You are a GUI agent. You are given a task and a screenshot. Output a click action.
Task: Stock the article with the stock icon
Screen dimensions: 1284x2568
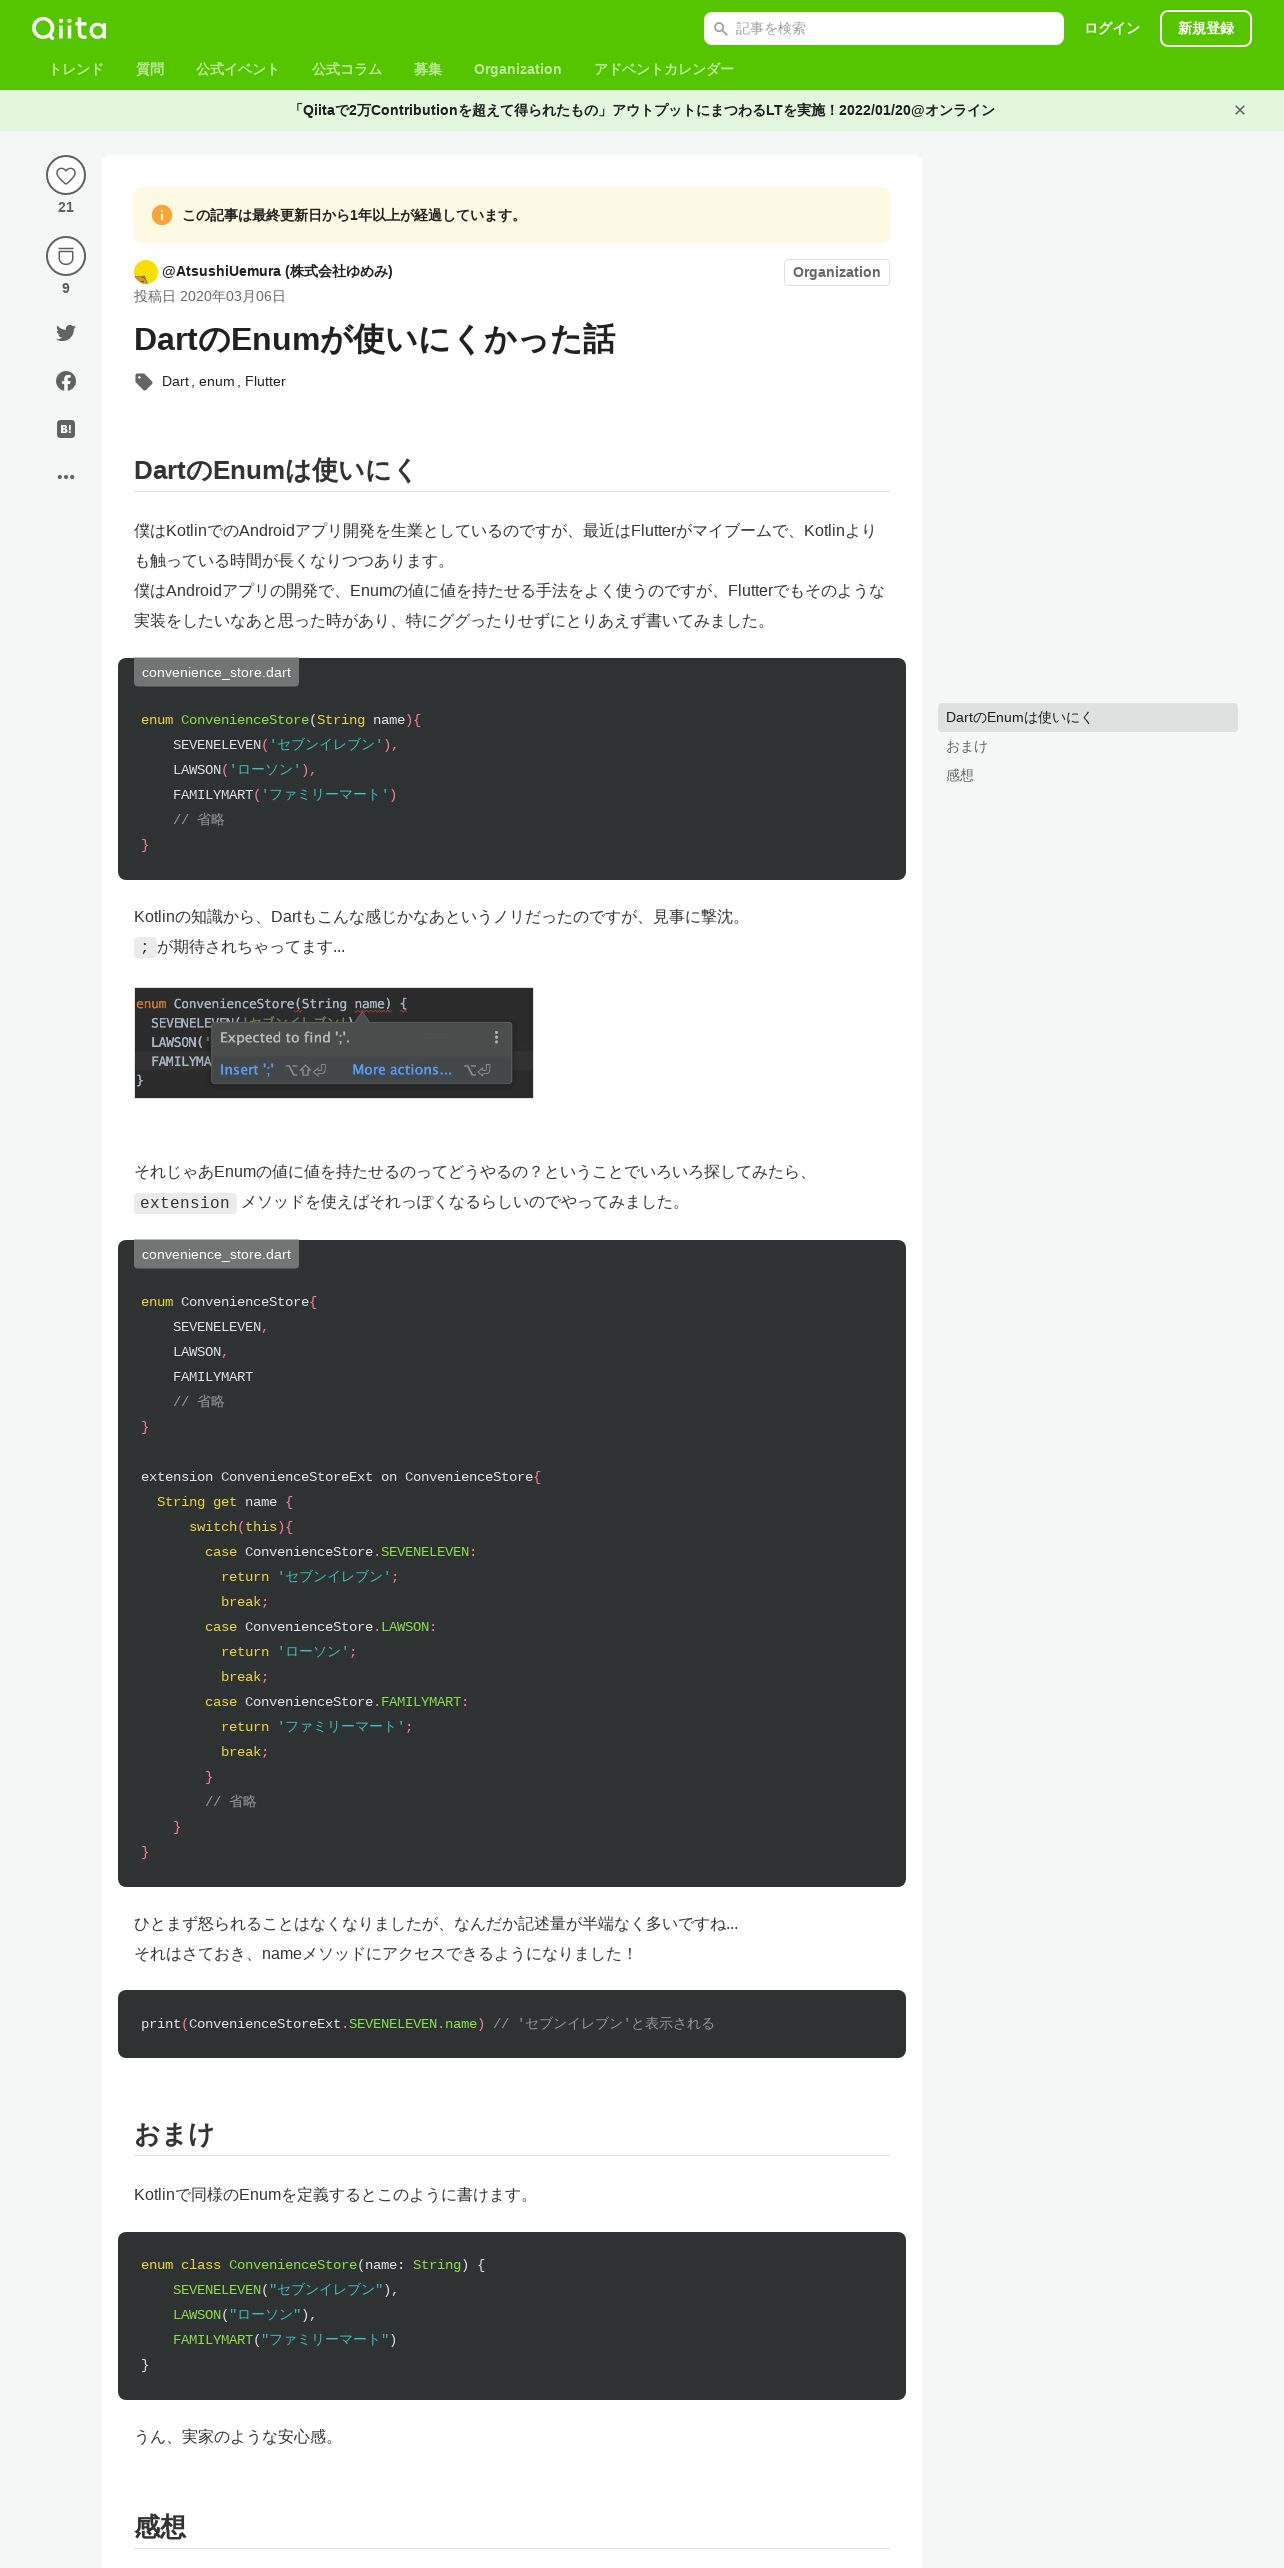pos(66,256)
